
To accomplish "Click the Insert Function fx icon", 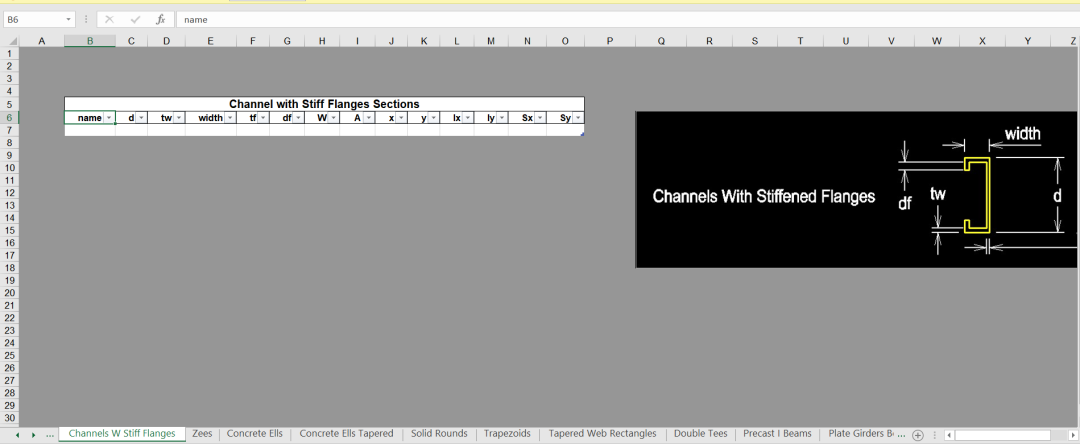I will 160,19.
